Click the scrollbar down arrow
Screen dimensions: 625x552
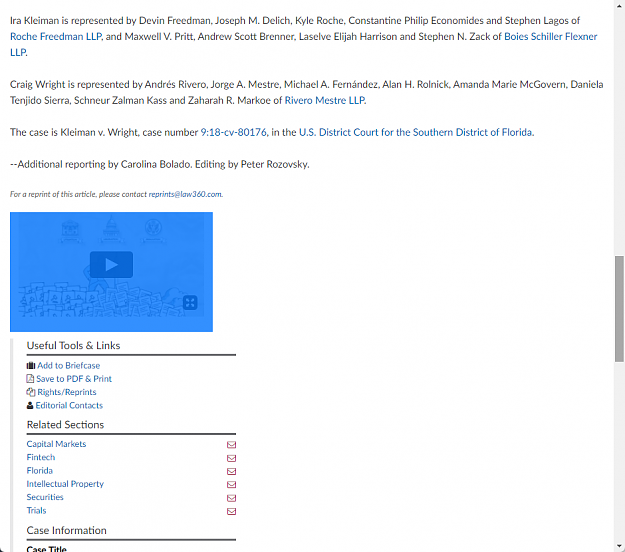point(619,546)
